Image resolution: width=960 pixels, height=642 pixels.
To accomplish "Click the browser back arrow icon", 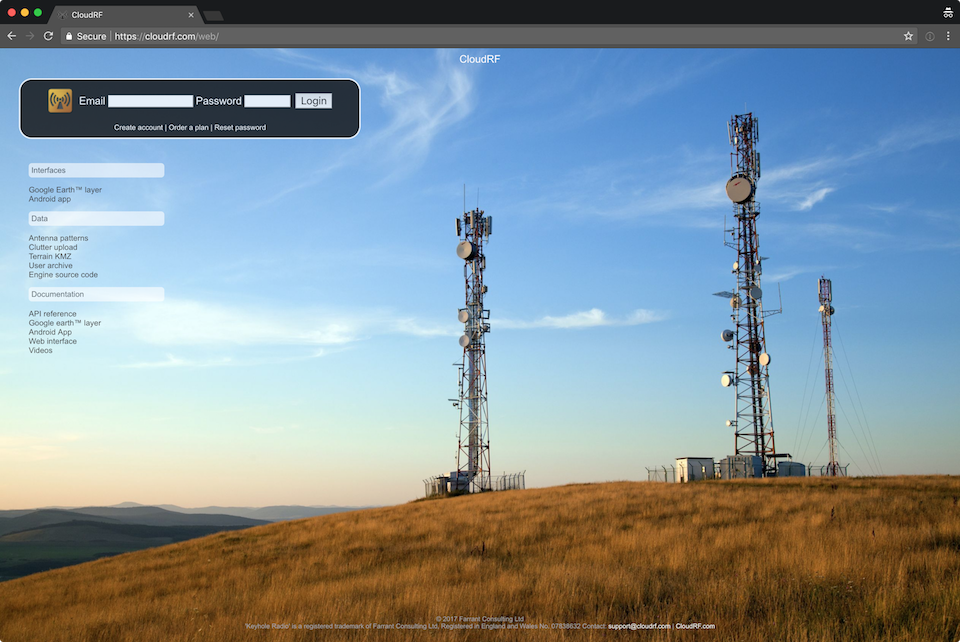I will point(11,35).
